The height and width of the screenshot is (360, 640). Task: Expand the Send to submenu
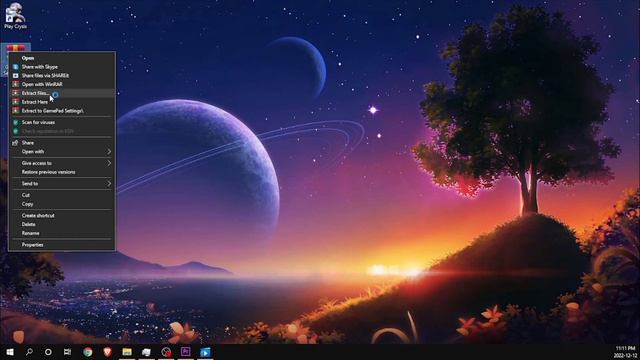pyautogui.click(x=62, y=184)
